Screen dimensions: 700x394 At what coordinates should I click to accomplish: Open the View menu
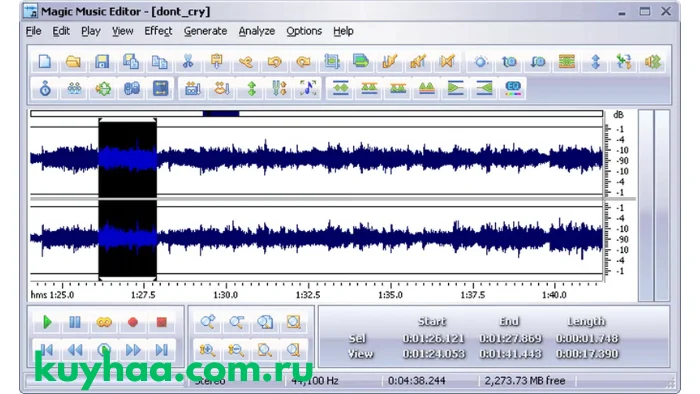pyautogui.click(x=122, y=31)
